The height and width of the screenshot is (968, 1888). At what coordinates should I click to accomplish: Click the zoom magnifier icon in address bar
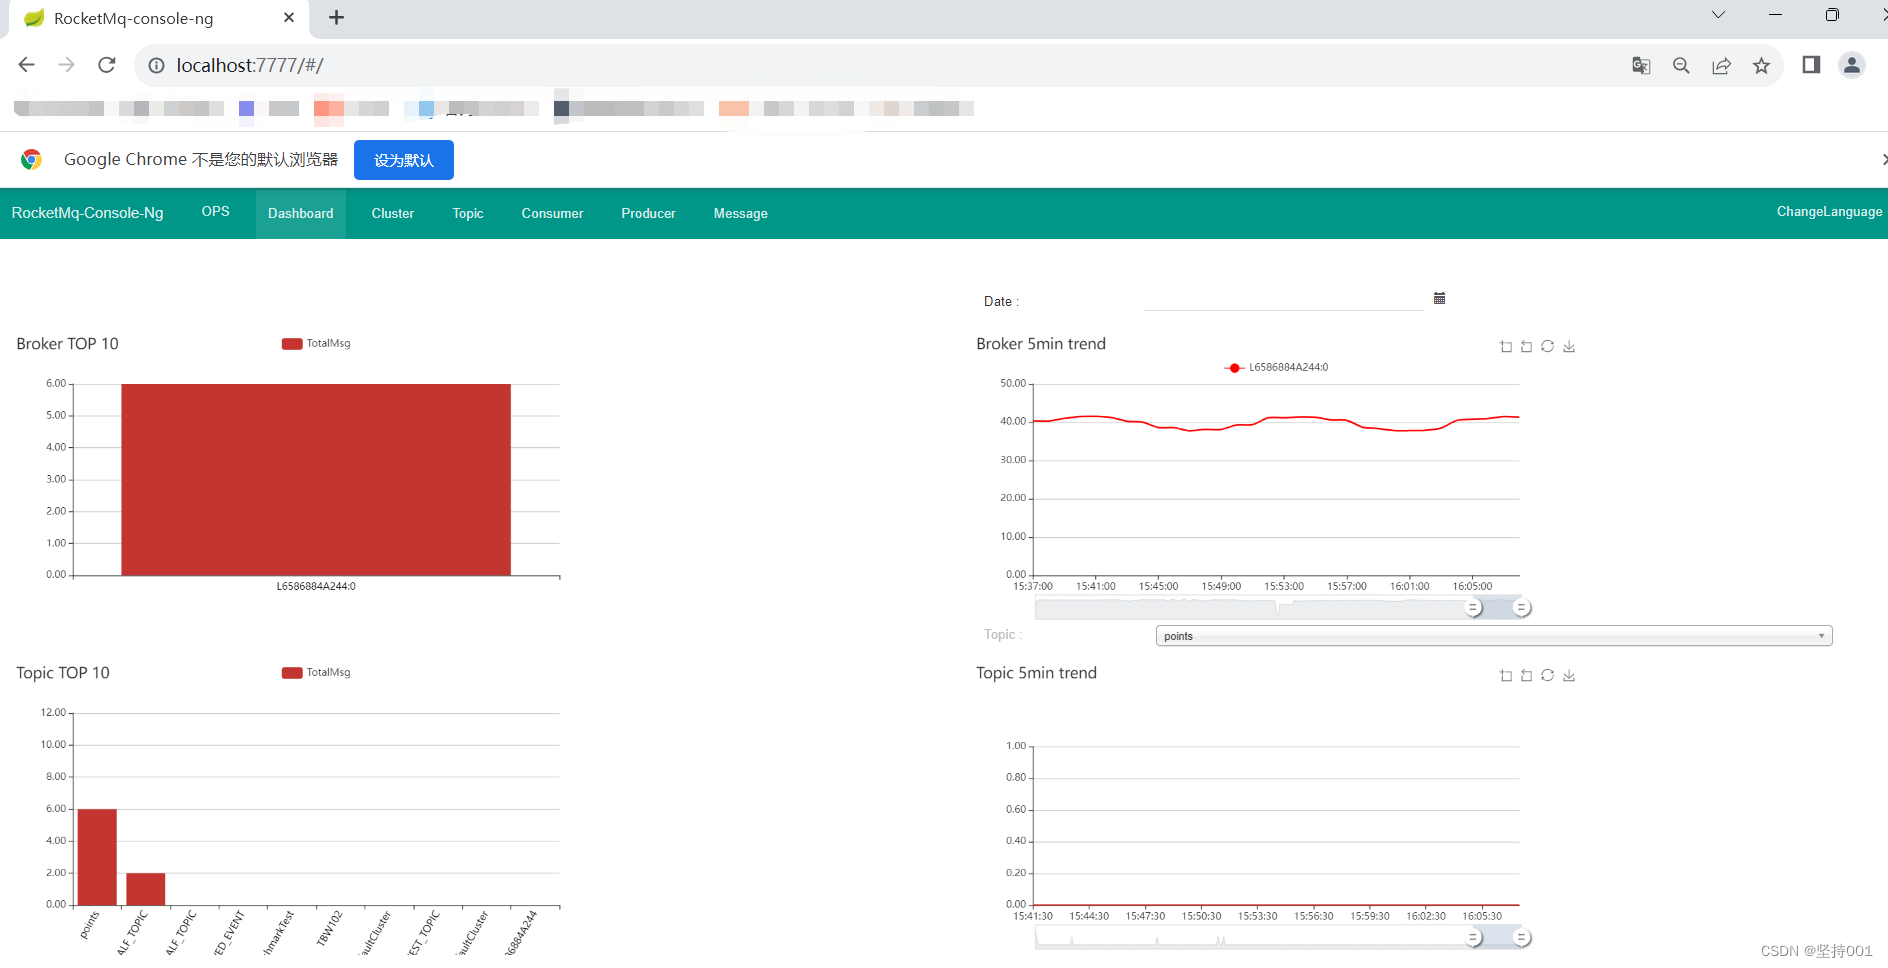[1681, 65]
